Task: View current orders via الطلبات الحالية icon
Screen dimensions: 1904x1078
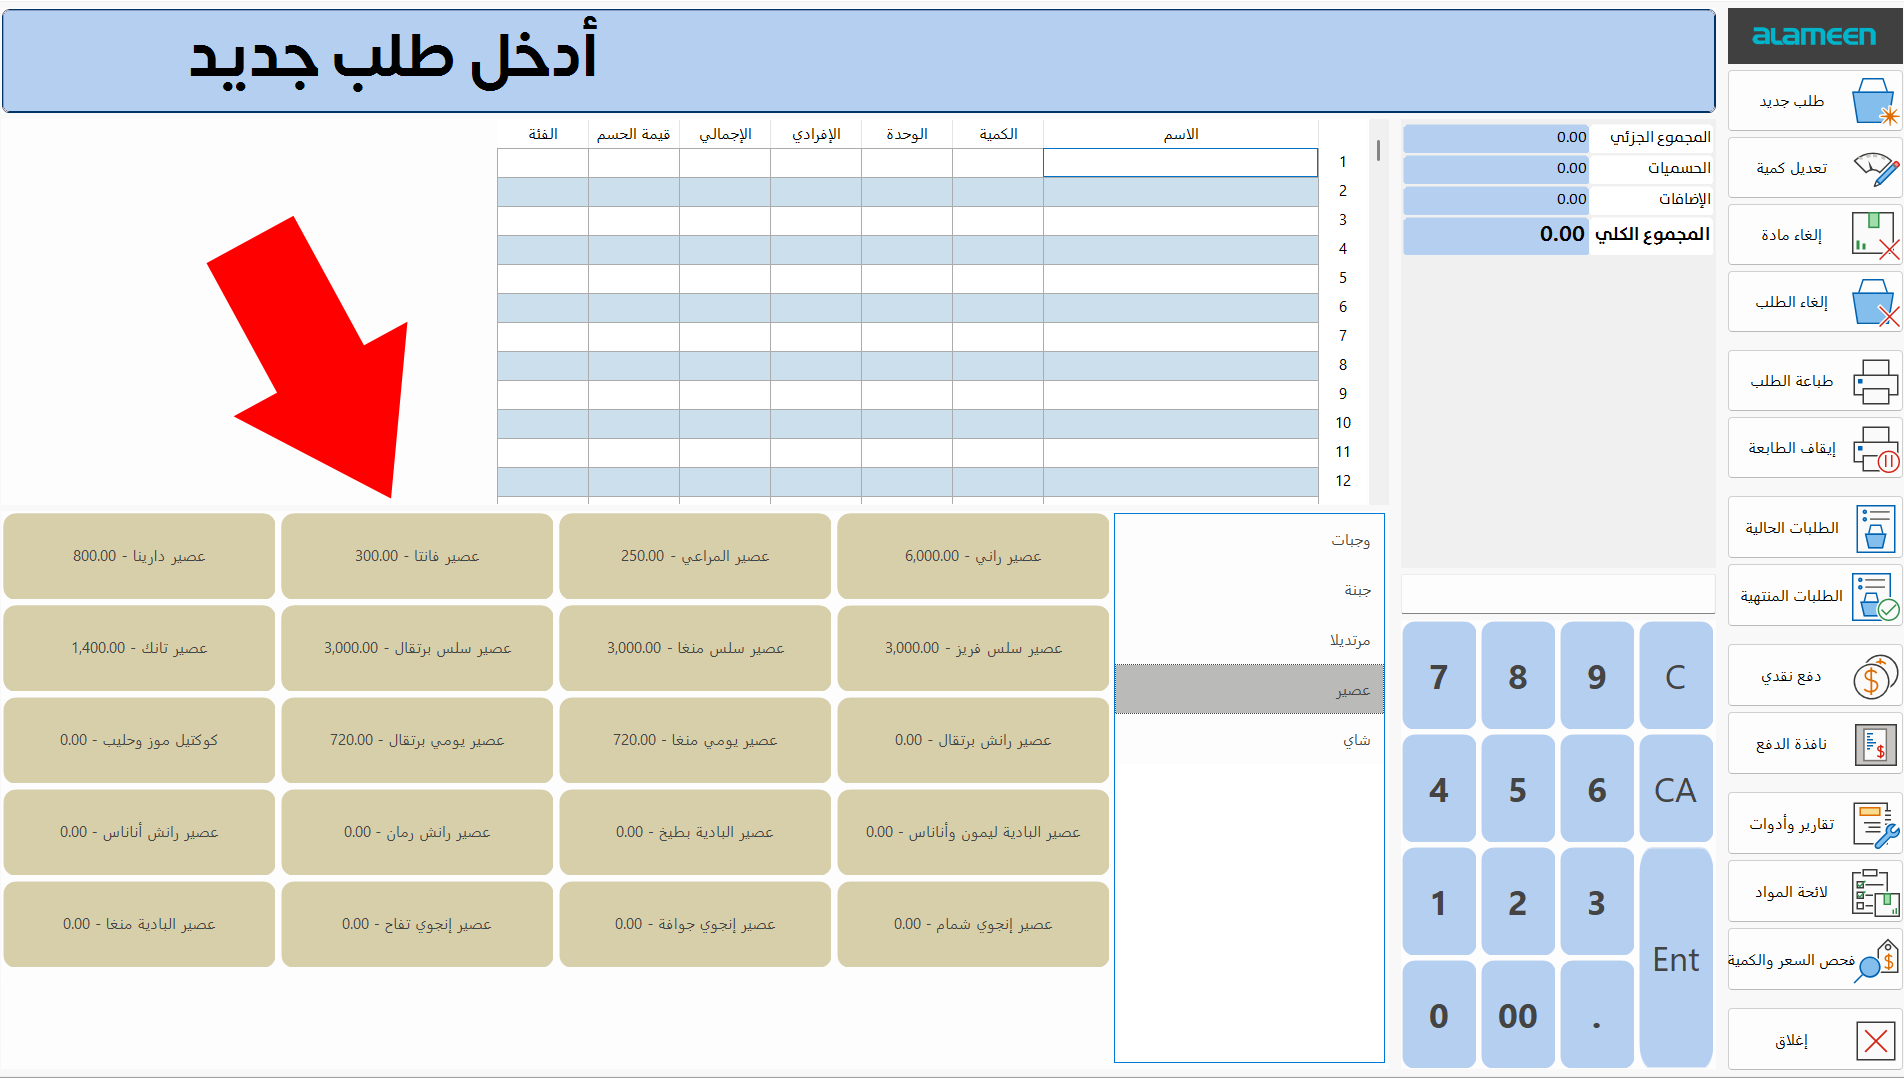Action: coord(1875,527)
